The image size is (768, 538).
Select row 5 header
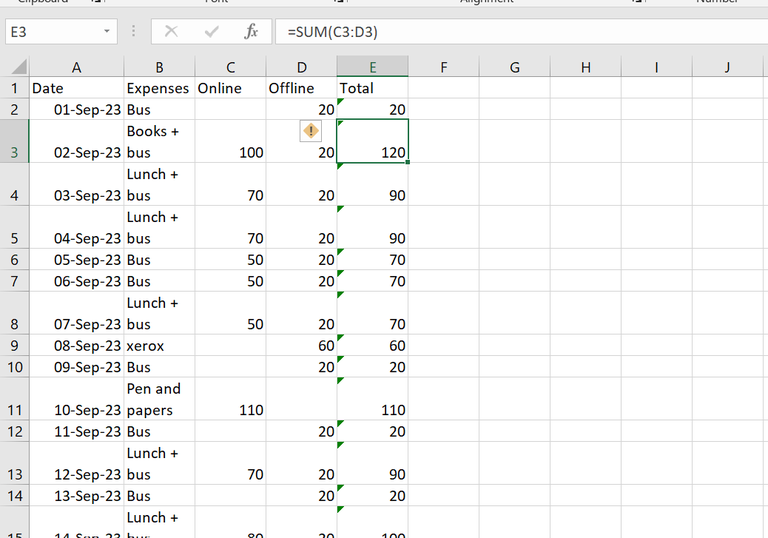pos(14,227)
